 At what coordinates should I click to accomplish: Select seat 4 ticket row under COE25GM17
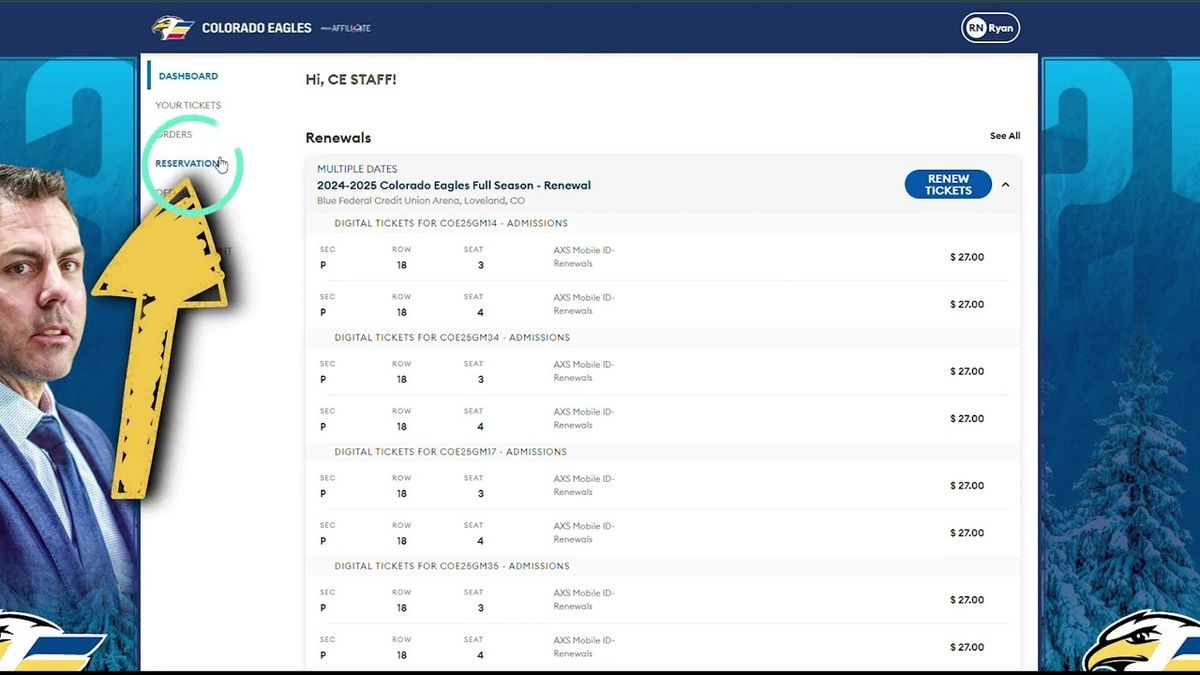coord(660,533)
